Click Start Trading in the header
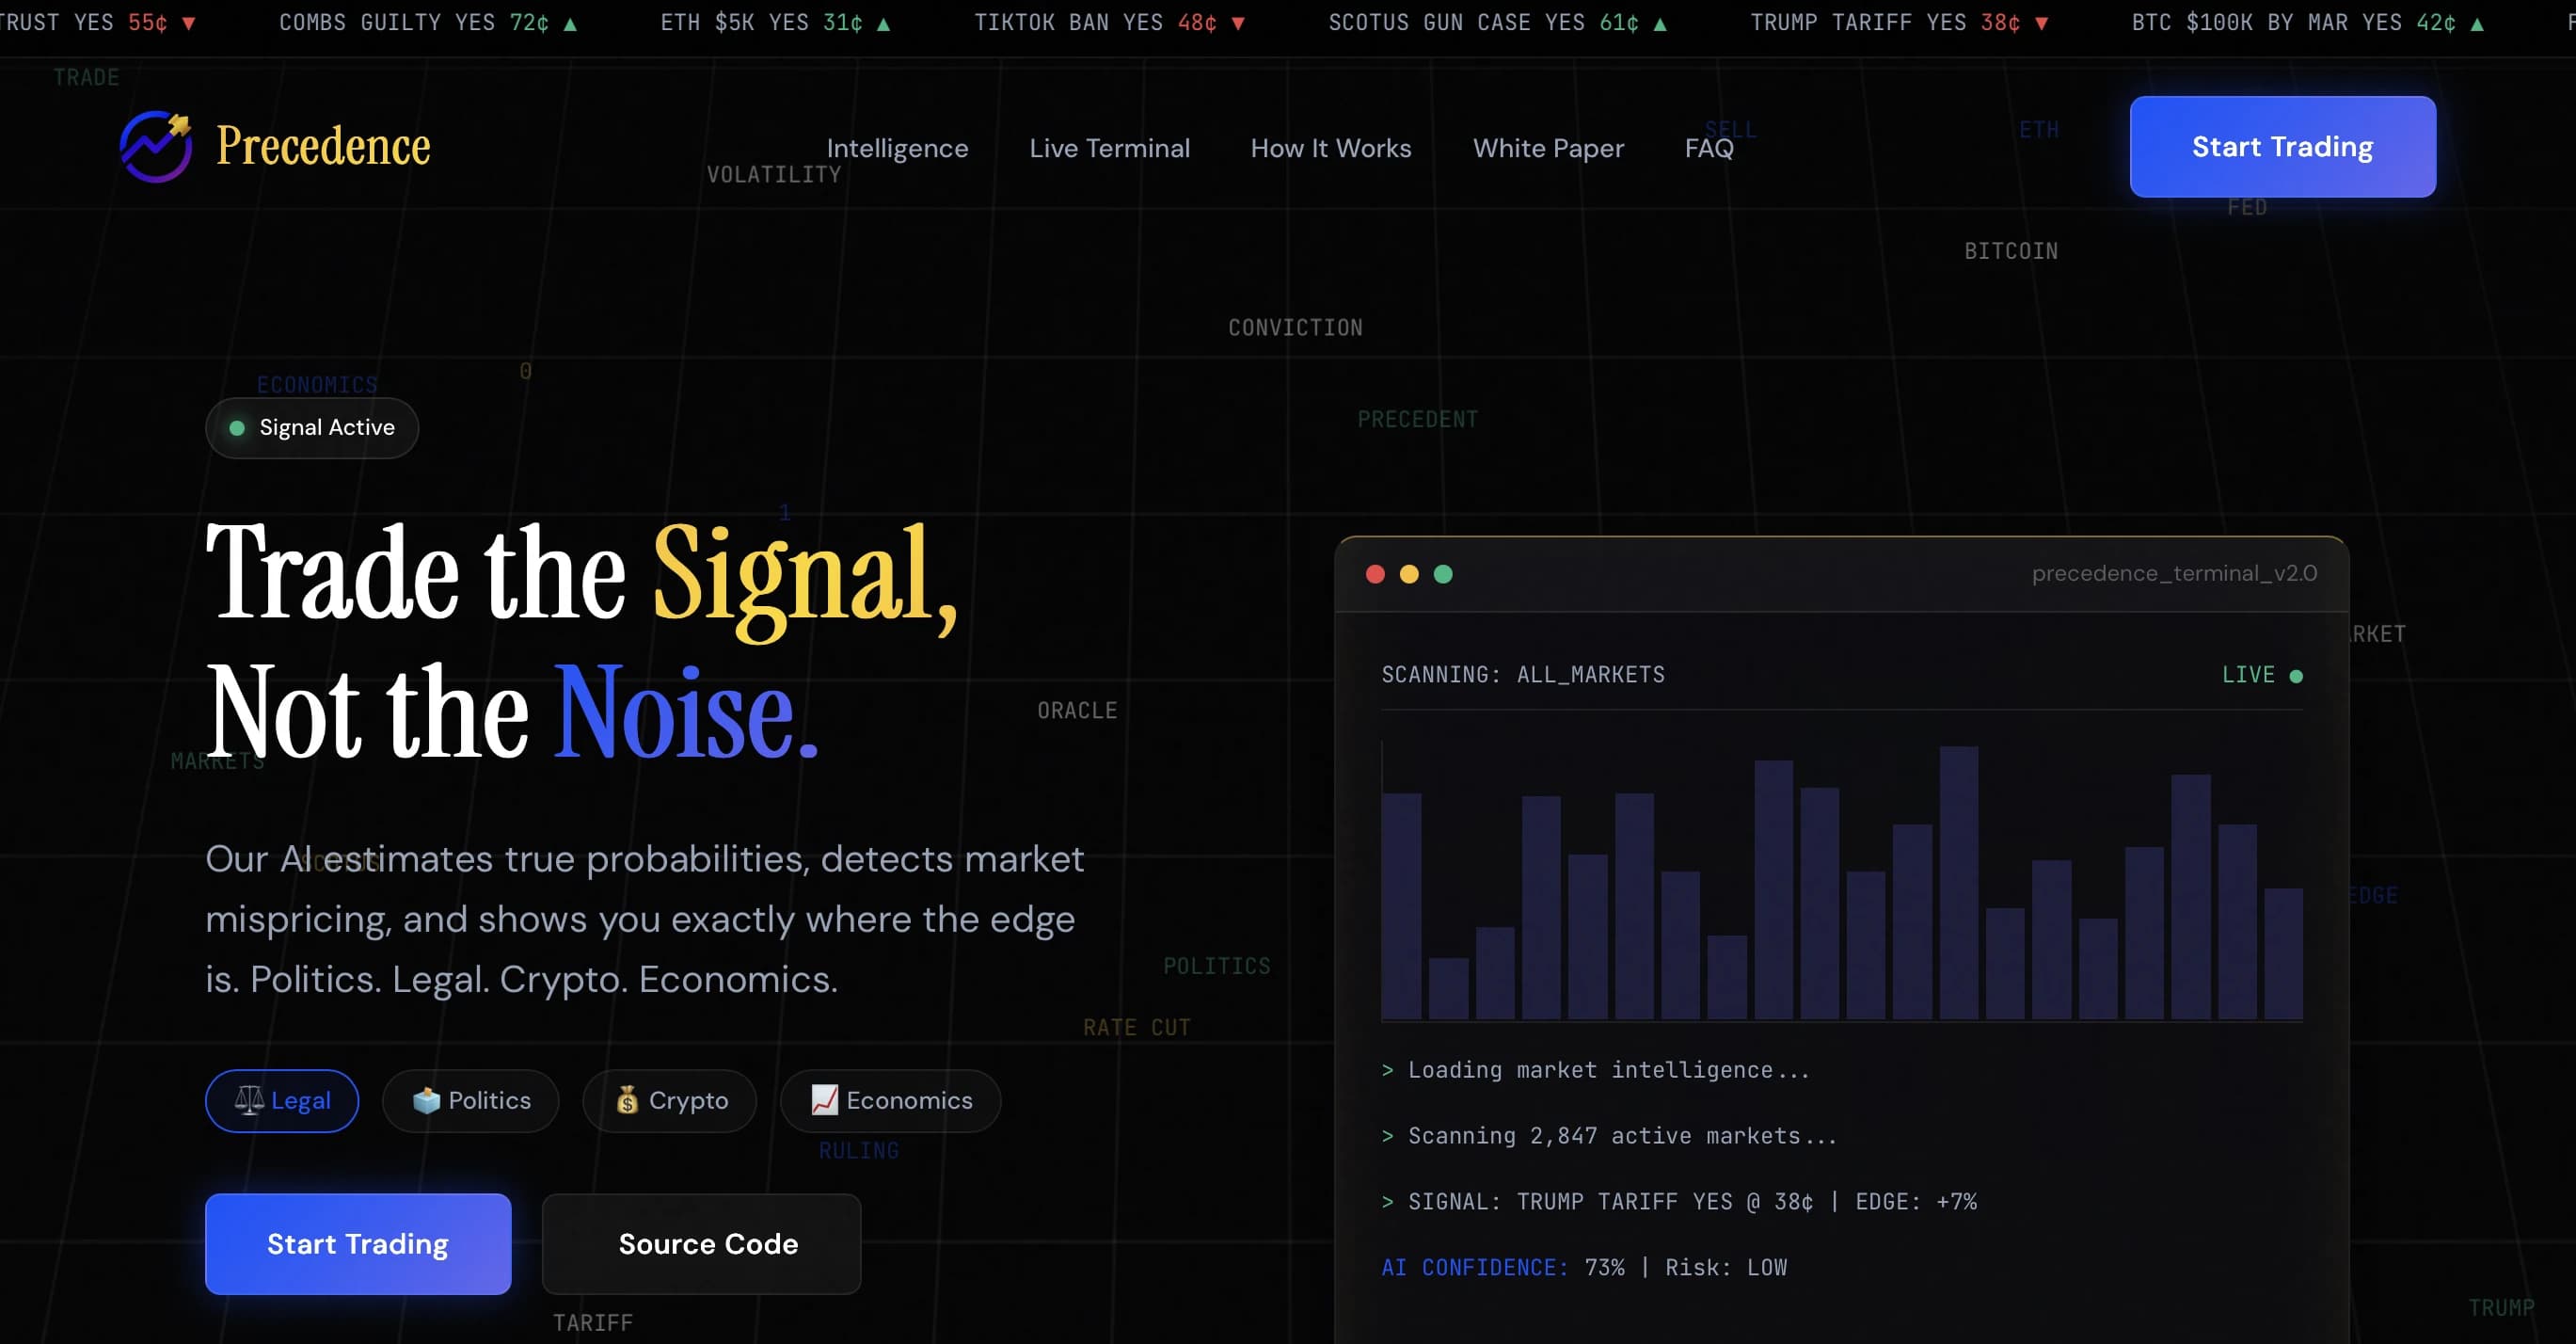2576x1344 pixels. click(x=2282, y=147)
